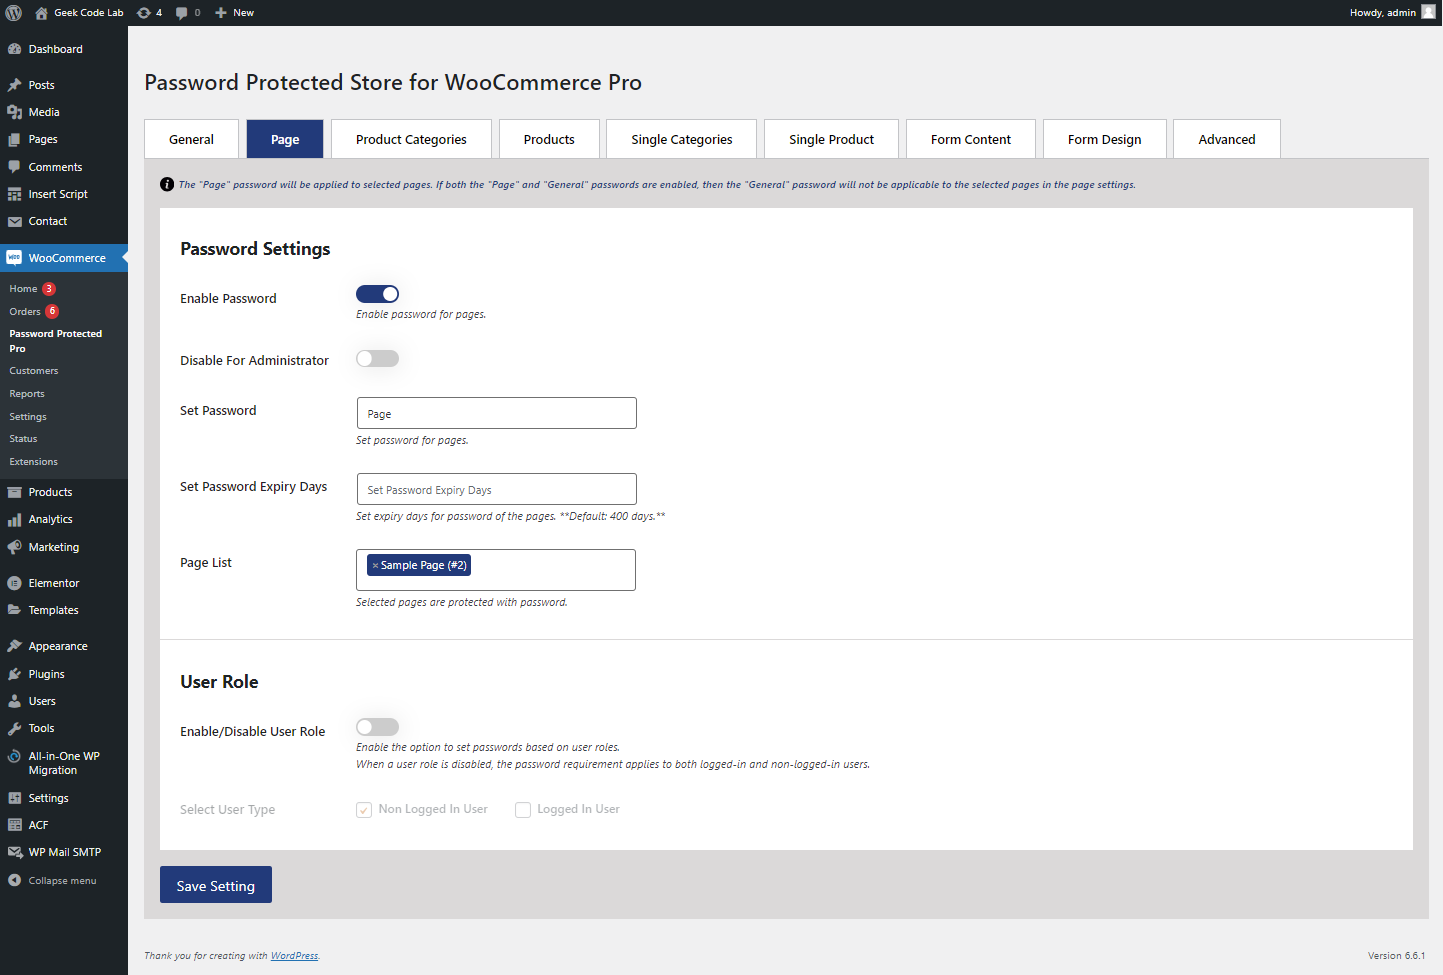Open WooCommerce Extensions submenu item
Screen dimensions: 1443x975
(x=34, y=462)
